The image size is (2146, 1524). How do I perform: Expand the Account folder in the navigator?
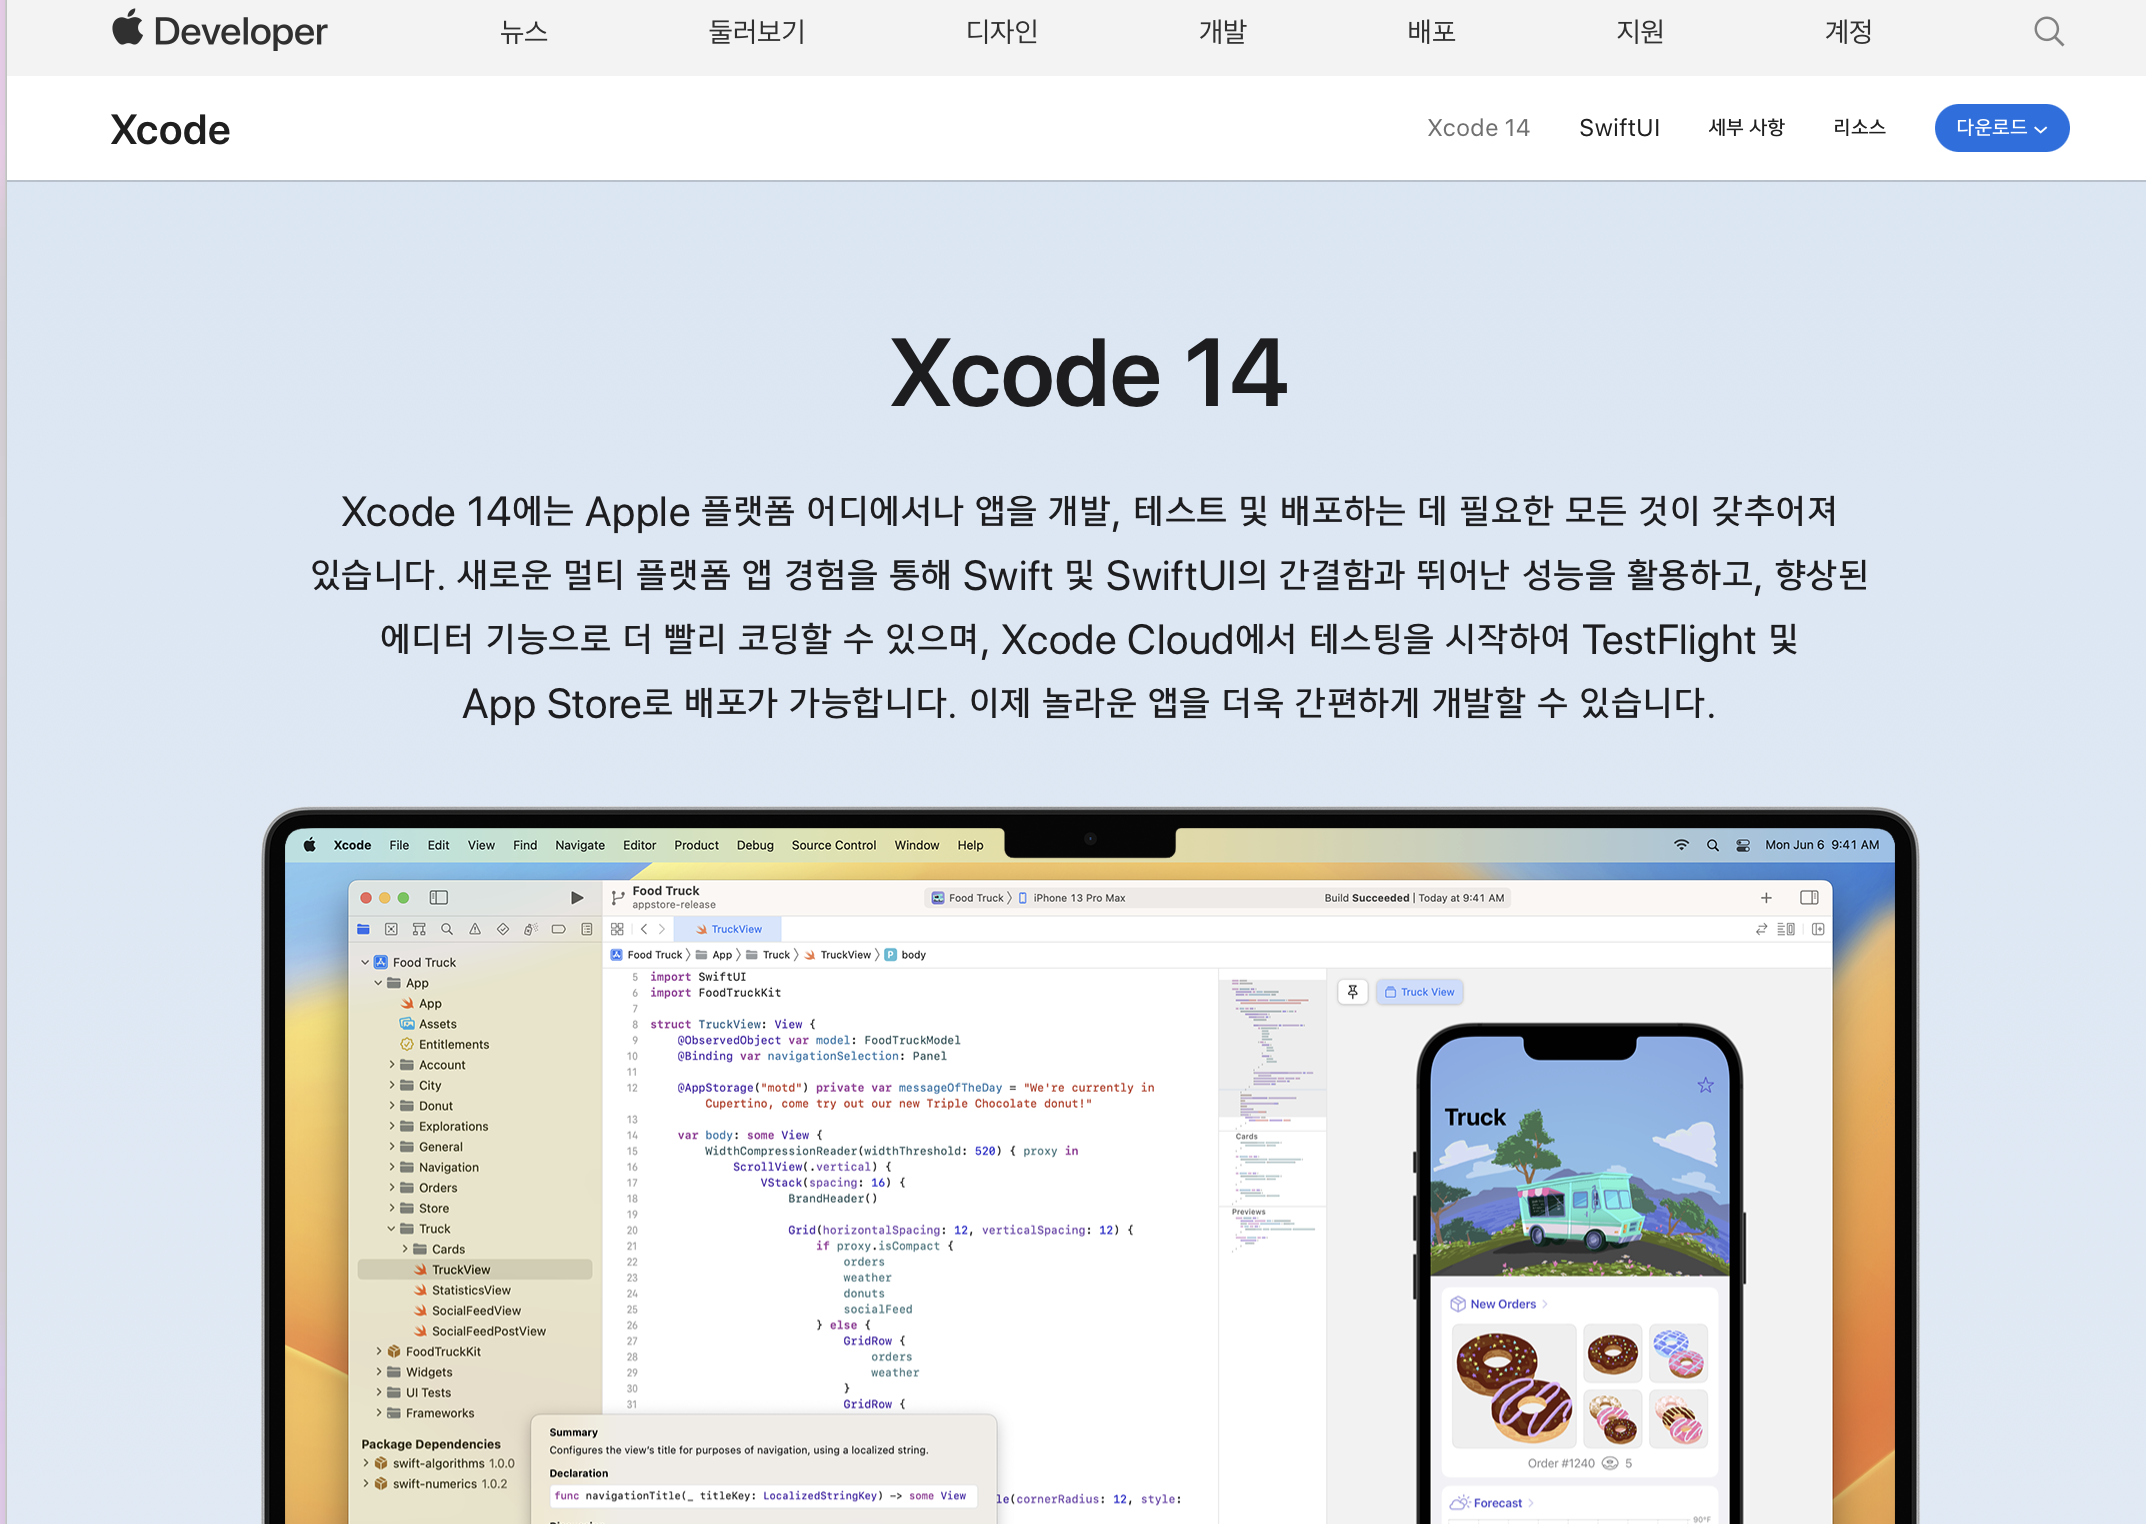point(392,1065)
